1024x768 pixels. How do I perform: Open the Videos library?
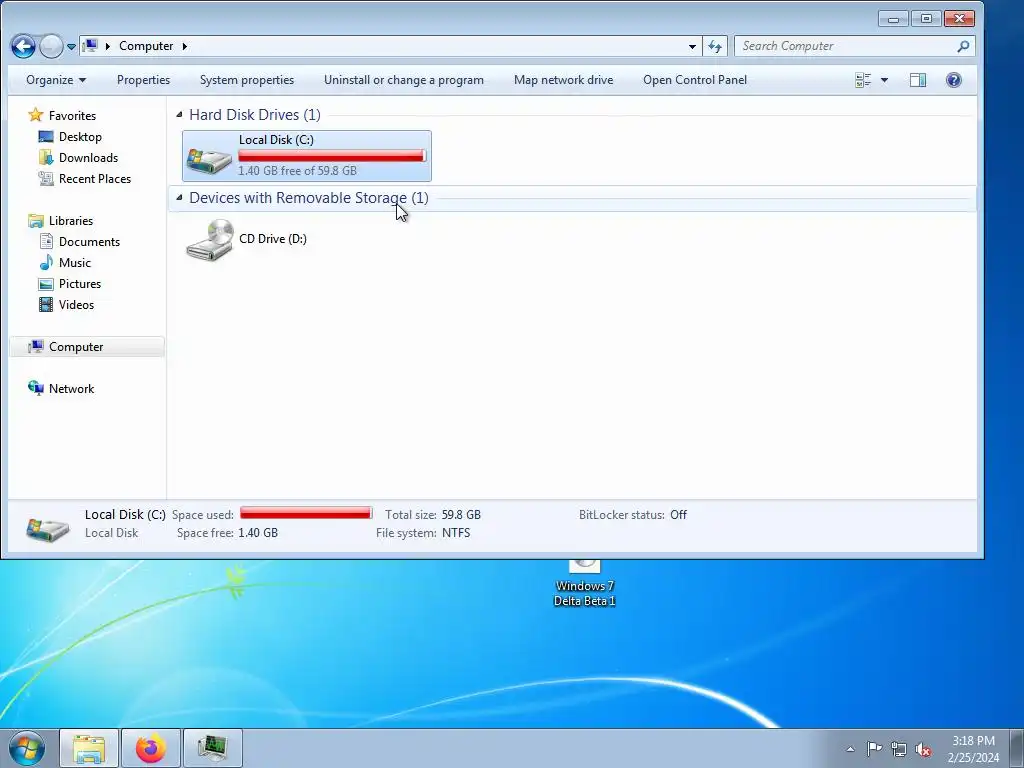[76, 304]
